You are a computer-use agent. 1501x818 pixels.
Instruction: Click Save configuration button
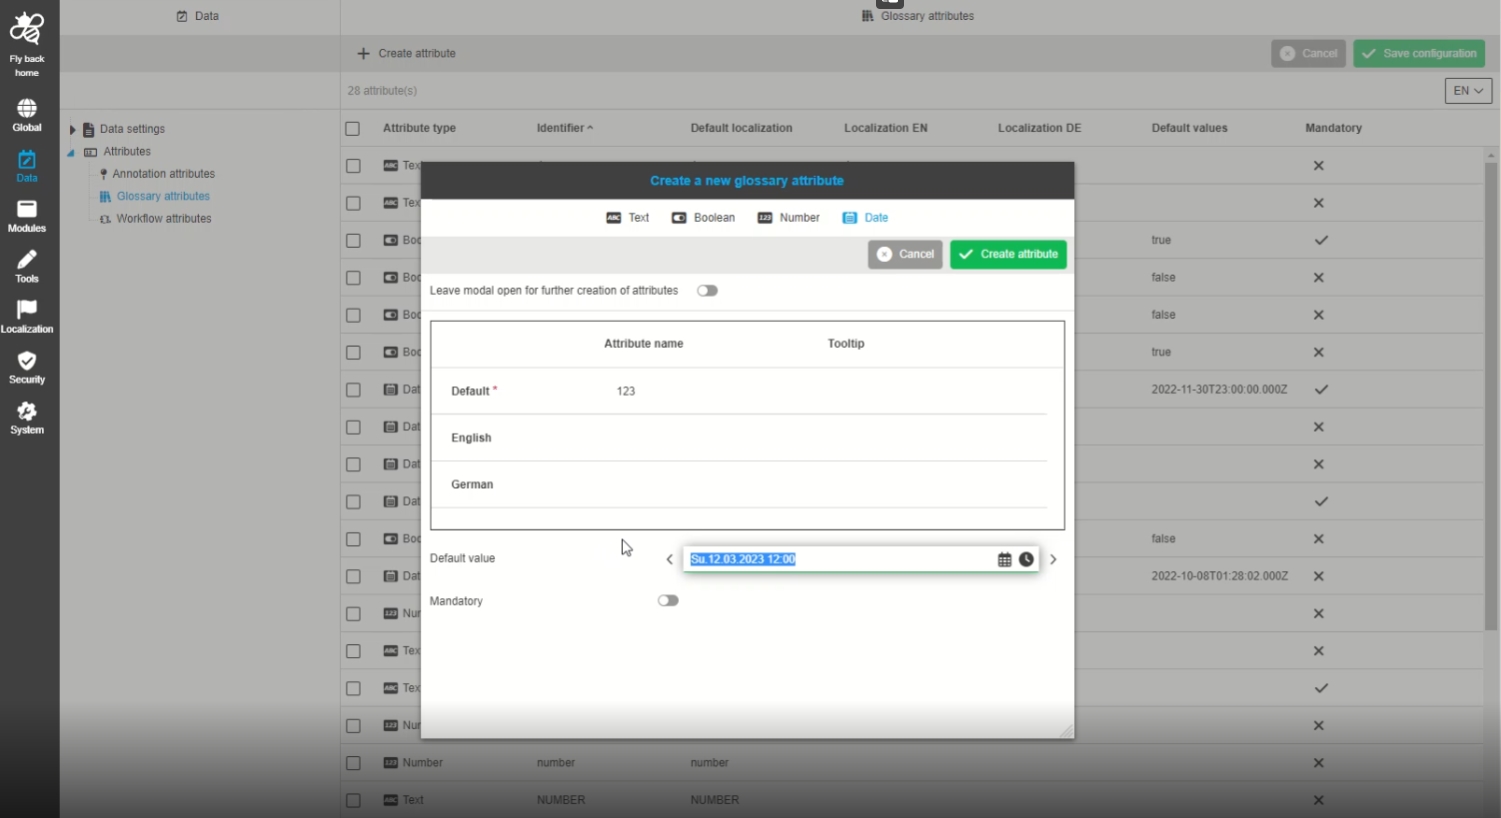coord(1419,54)
